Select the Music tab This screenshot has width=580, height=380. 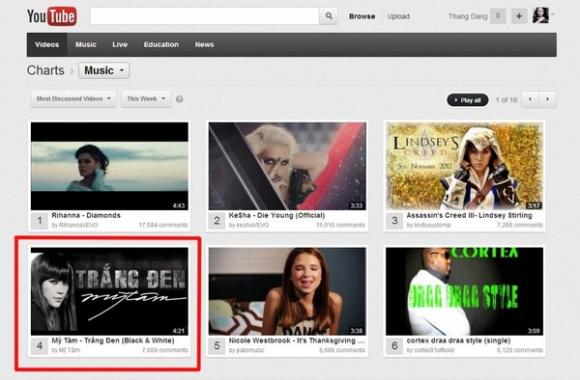pos(86,44)
